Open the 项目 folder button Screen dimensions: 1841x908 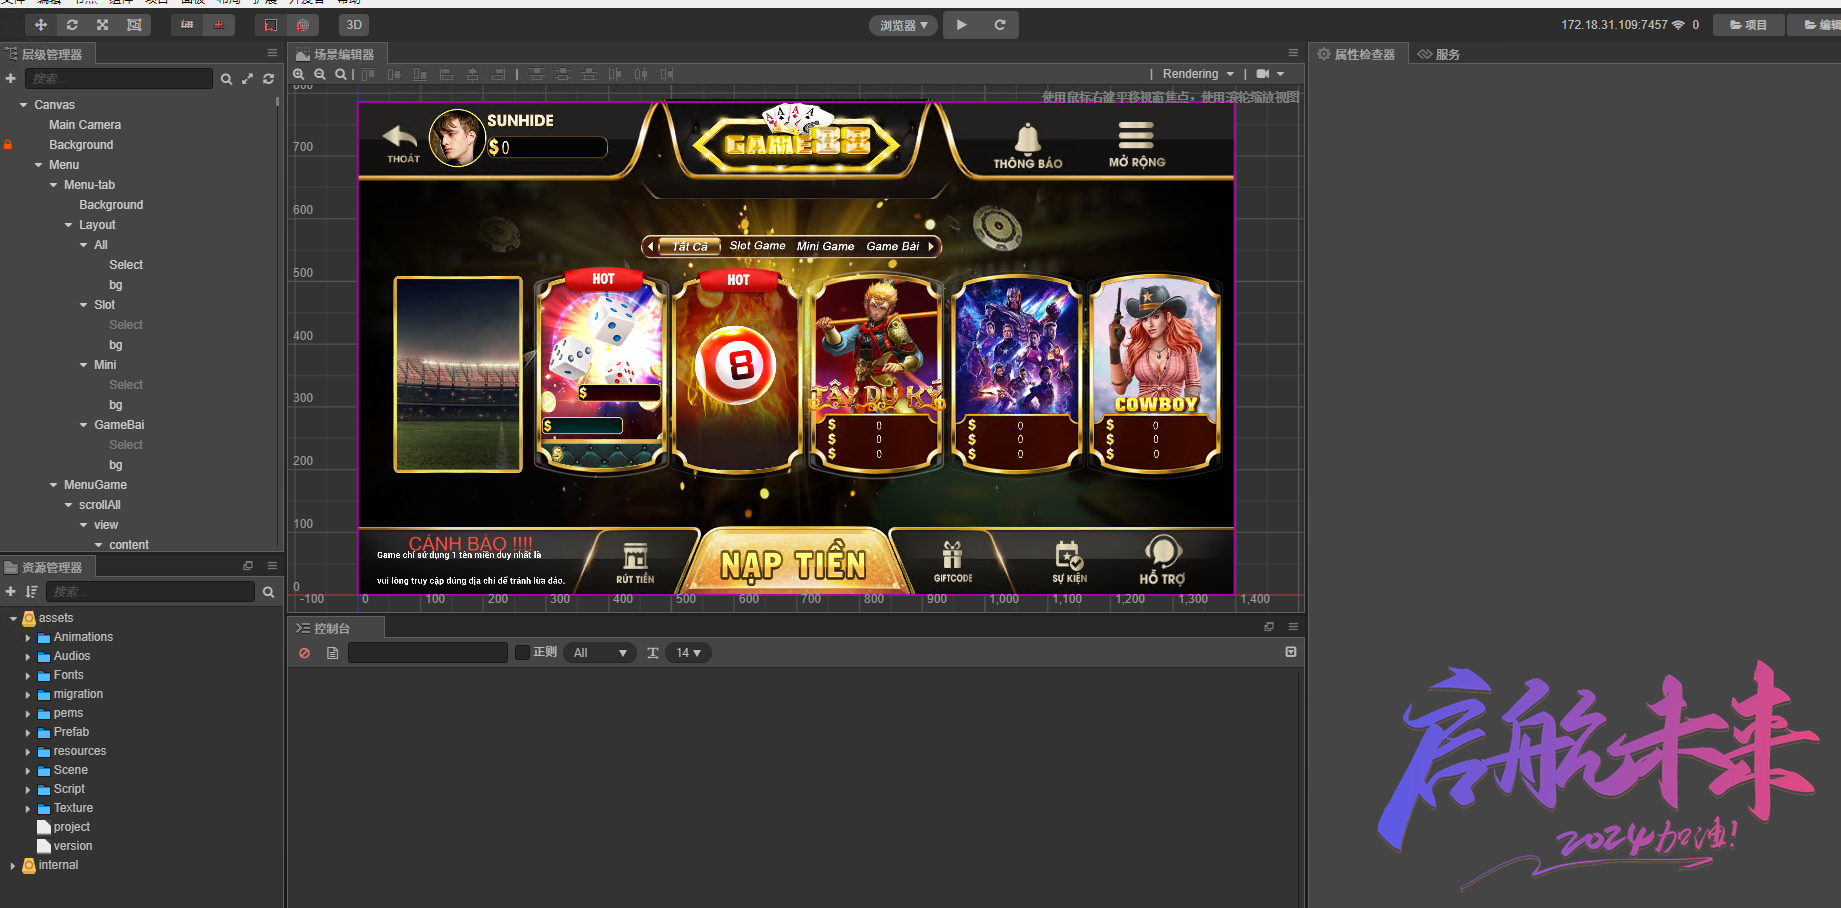pyautogui.click(x=1748, y=25)
